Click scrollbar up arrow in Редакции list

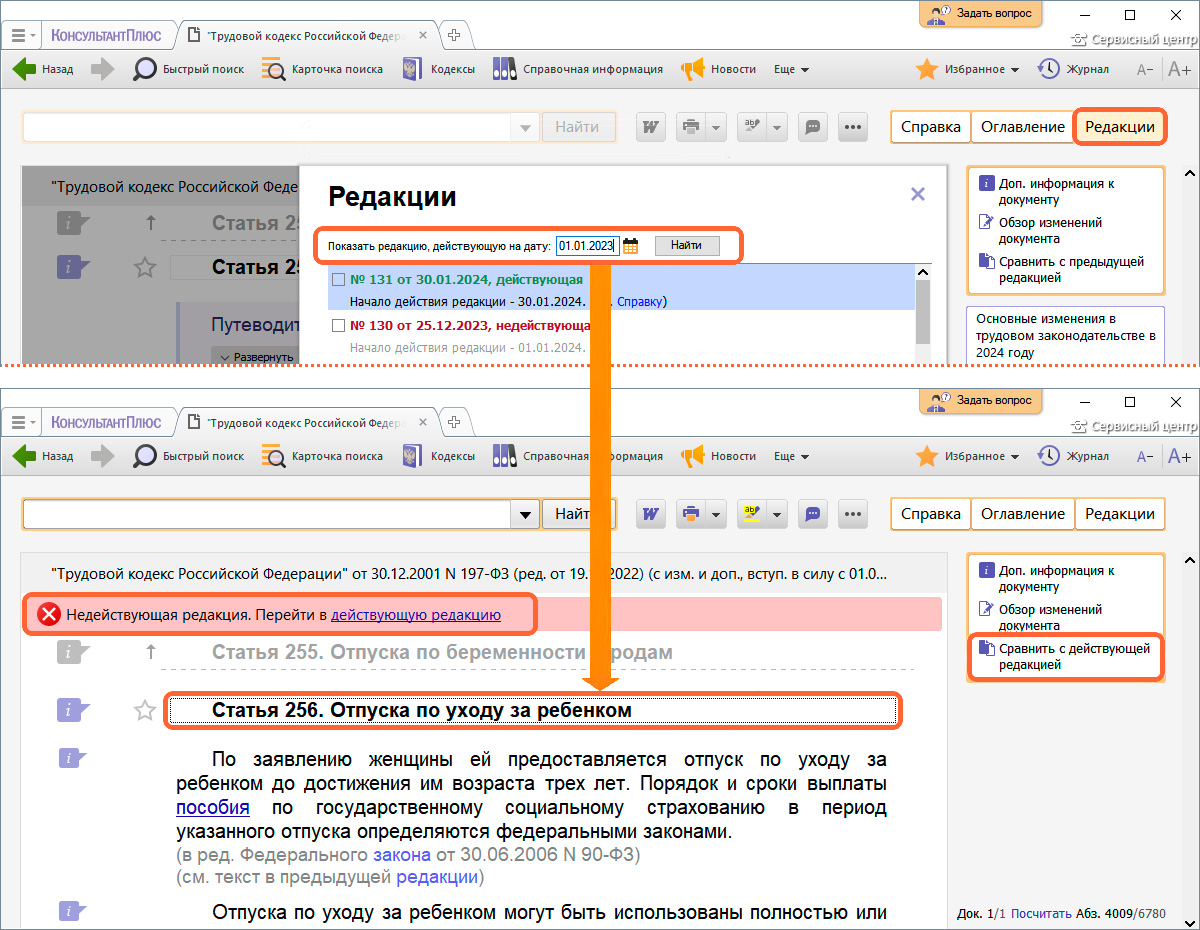coord(924,273)
